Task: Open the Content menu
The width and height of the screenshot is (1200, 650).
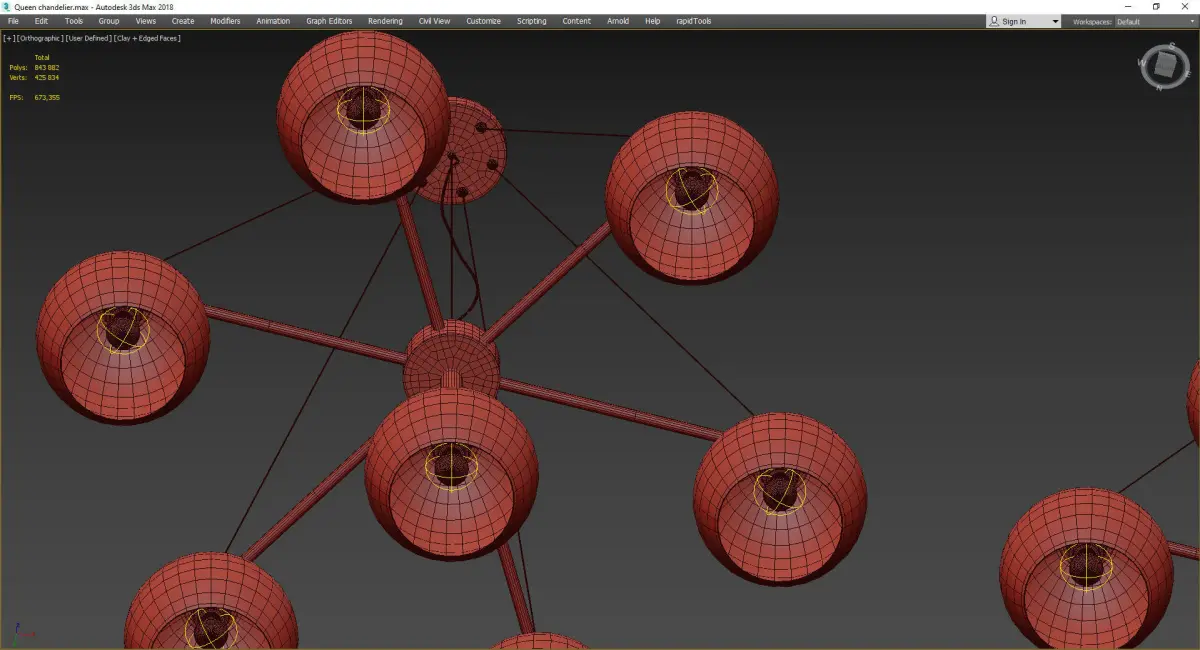Action: coord(576,21)
